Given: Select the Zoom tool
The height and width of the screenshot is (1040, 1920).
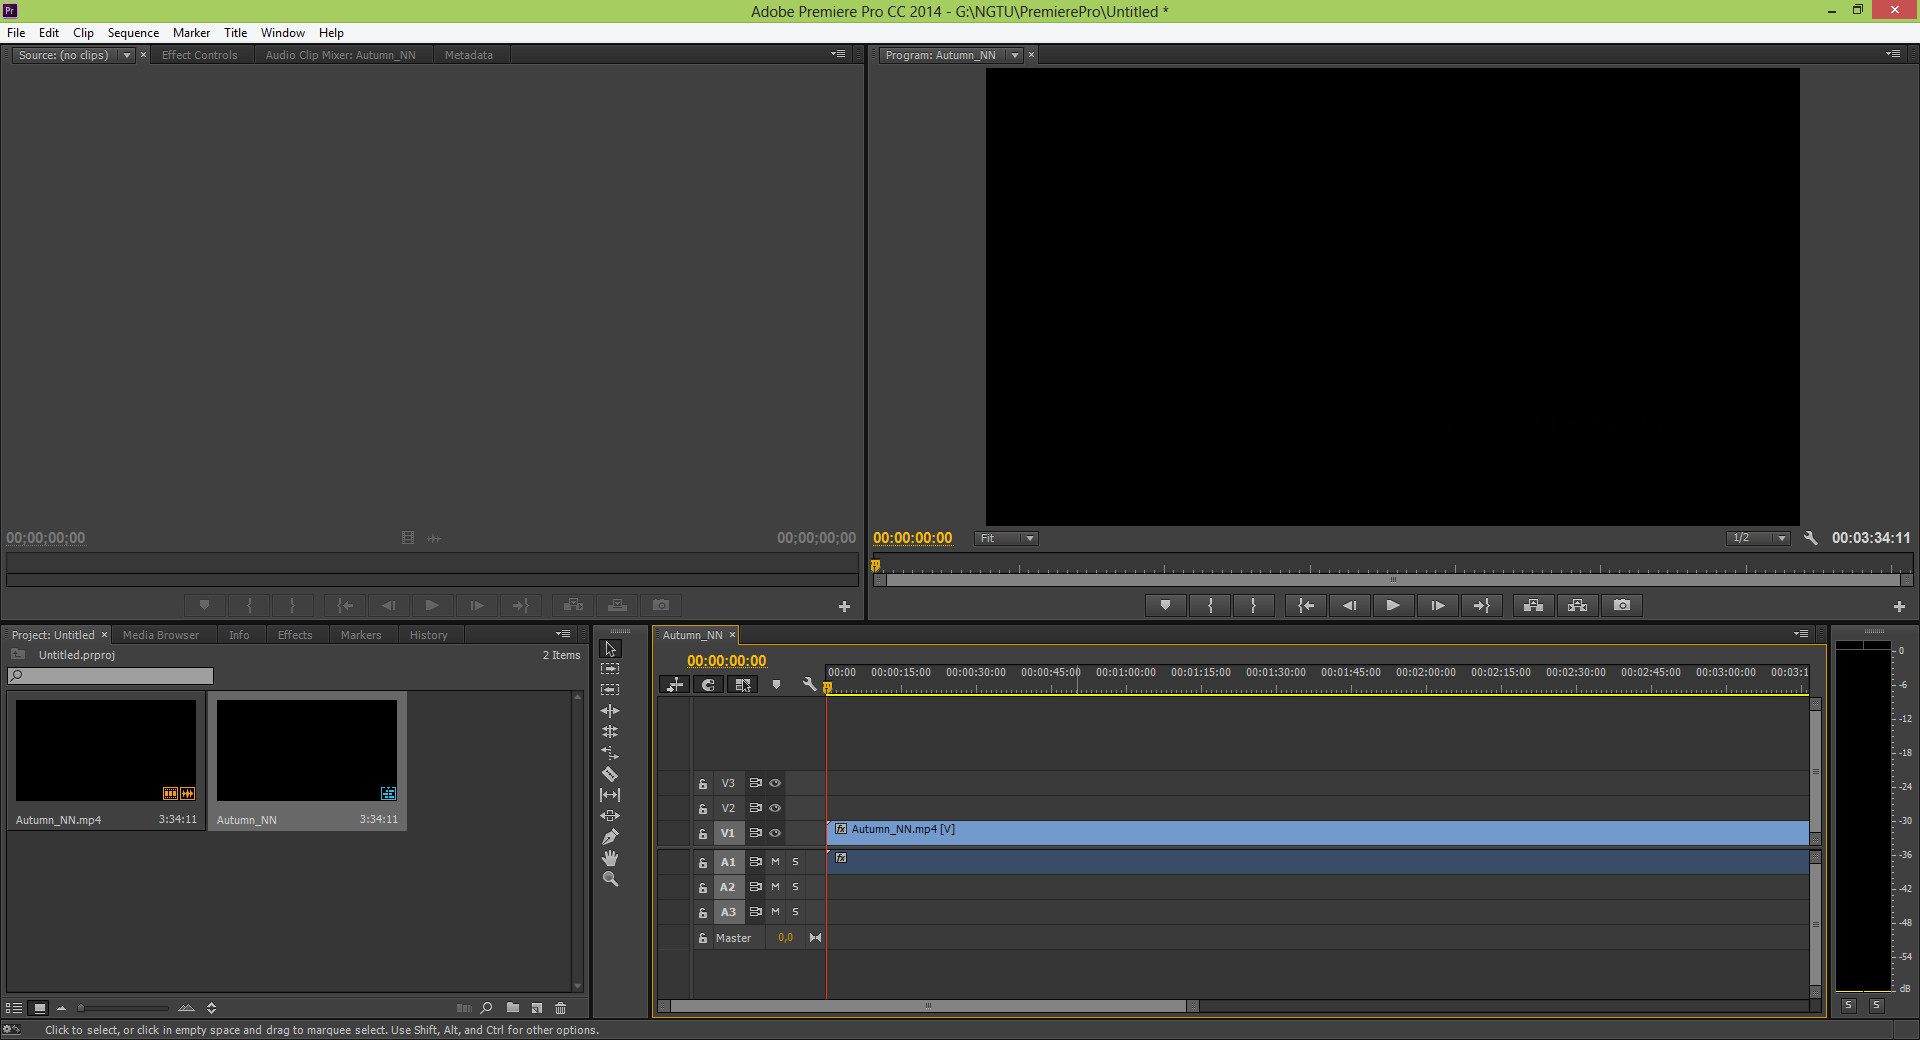Looking at the screenshot, I should point(610,879).
